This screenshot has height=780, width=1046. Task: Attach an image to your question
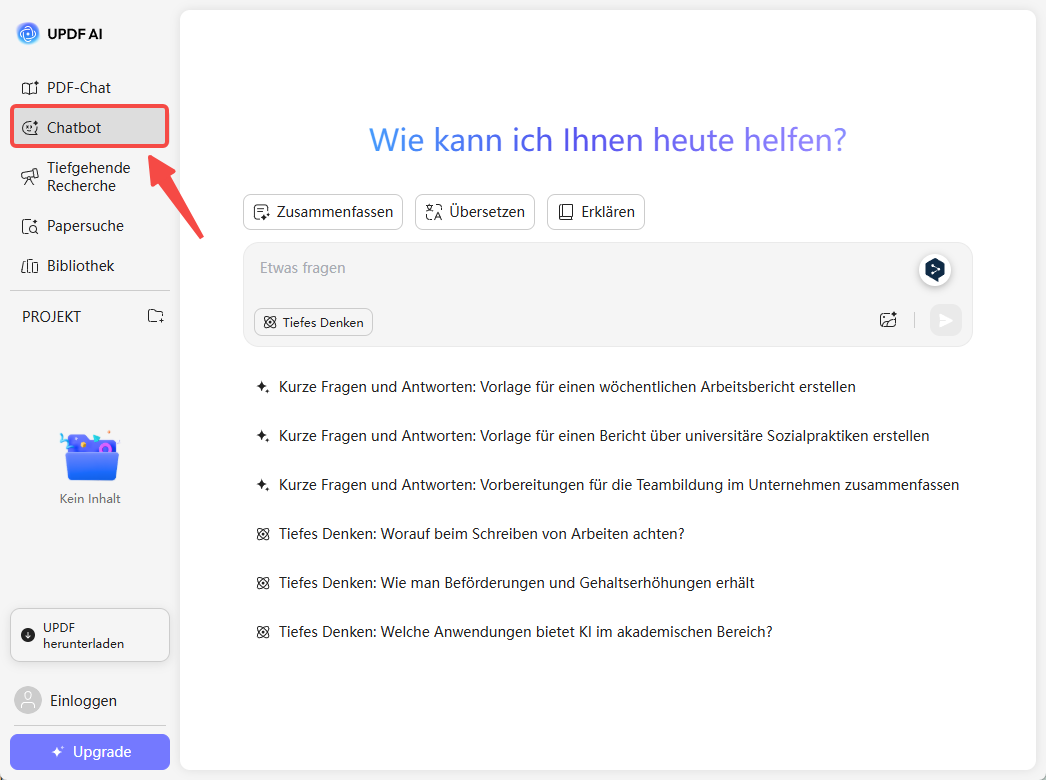coord(888,319)
